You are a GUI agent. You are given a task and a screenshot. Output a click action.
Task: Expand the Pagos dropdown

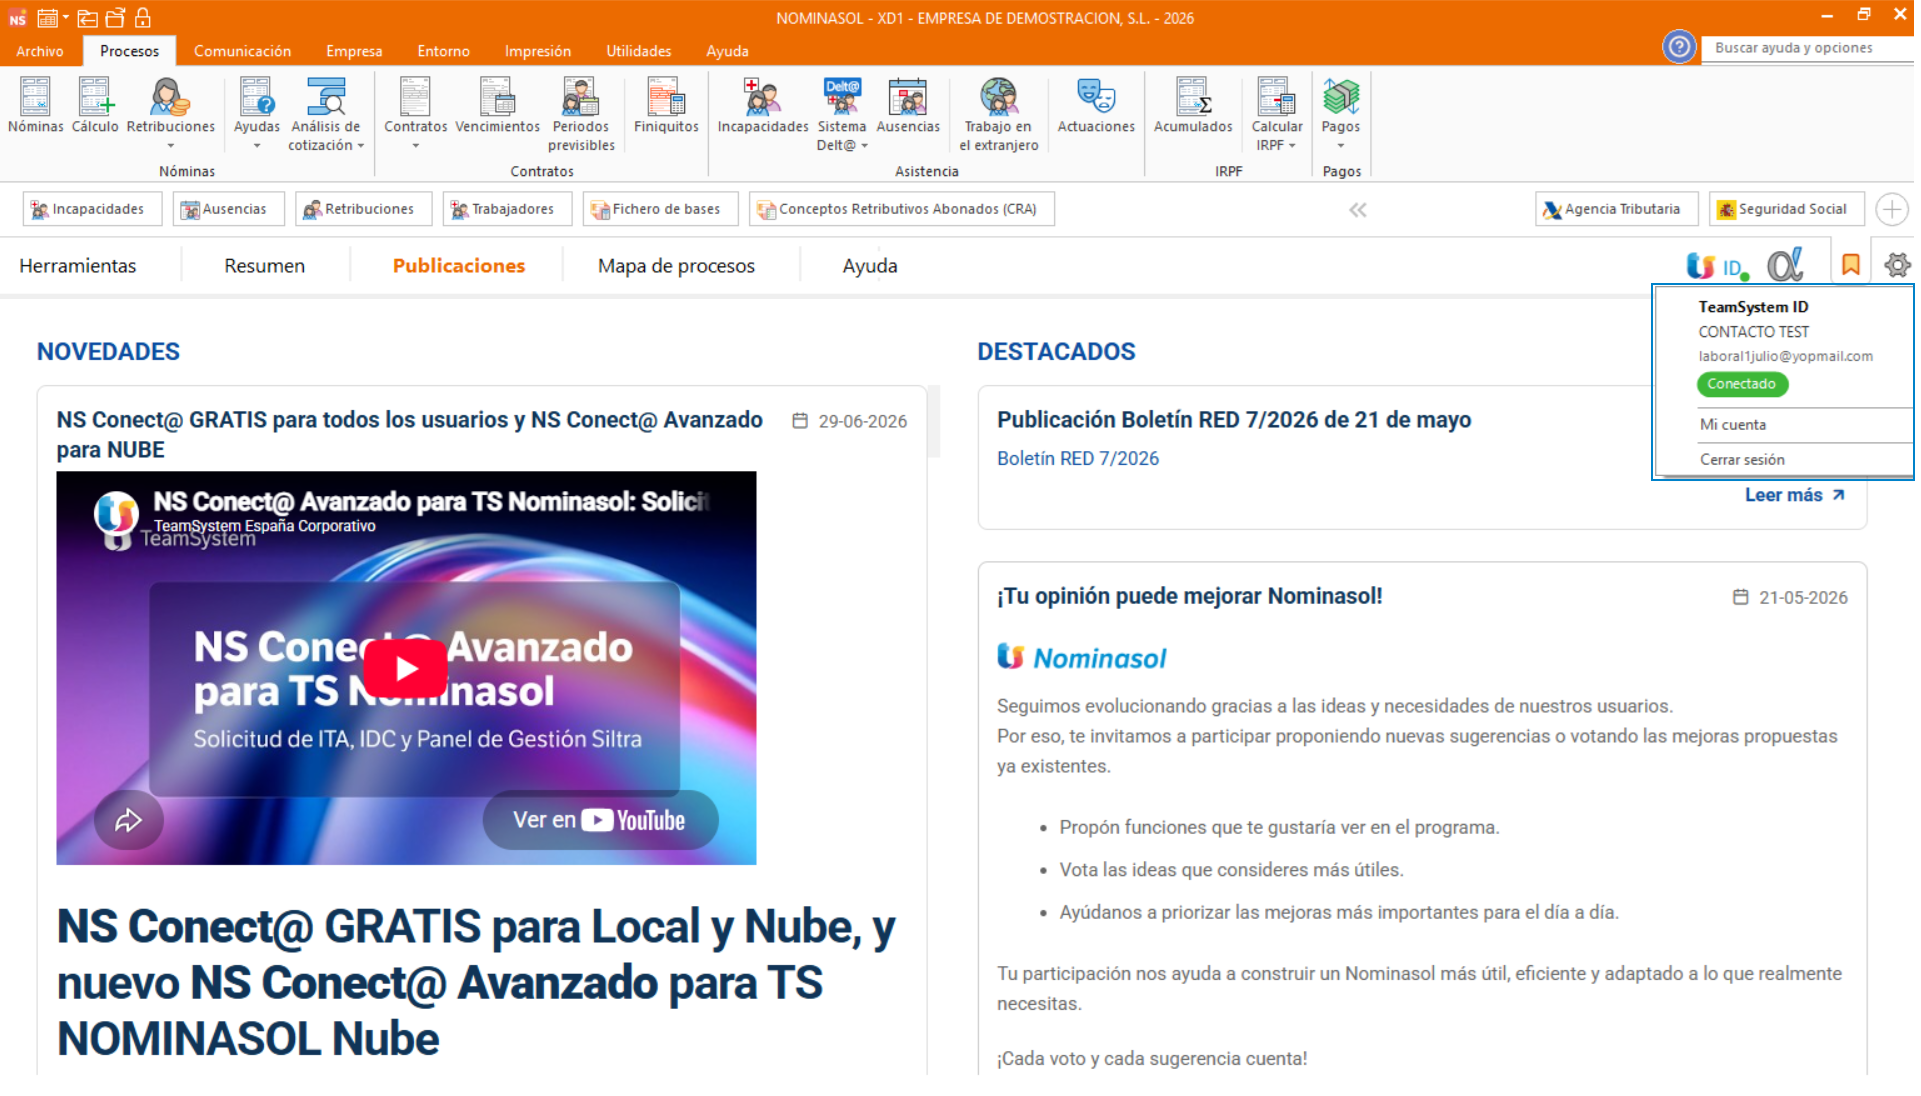click(x=1341, y=146)
